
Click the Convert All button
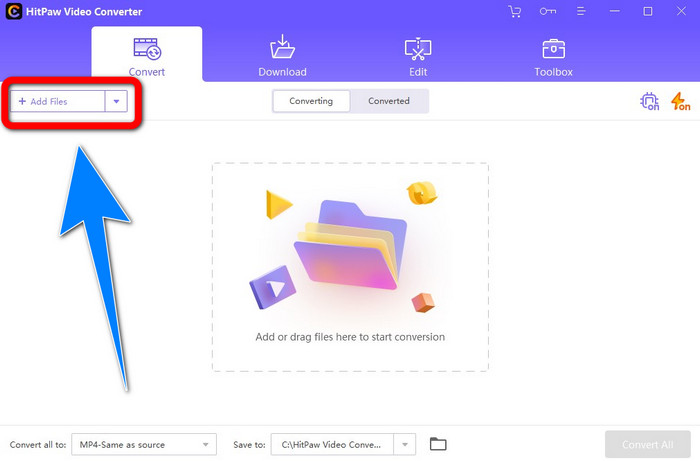click(x=648, y=444)
